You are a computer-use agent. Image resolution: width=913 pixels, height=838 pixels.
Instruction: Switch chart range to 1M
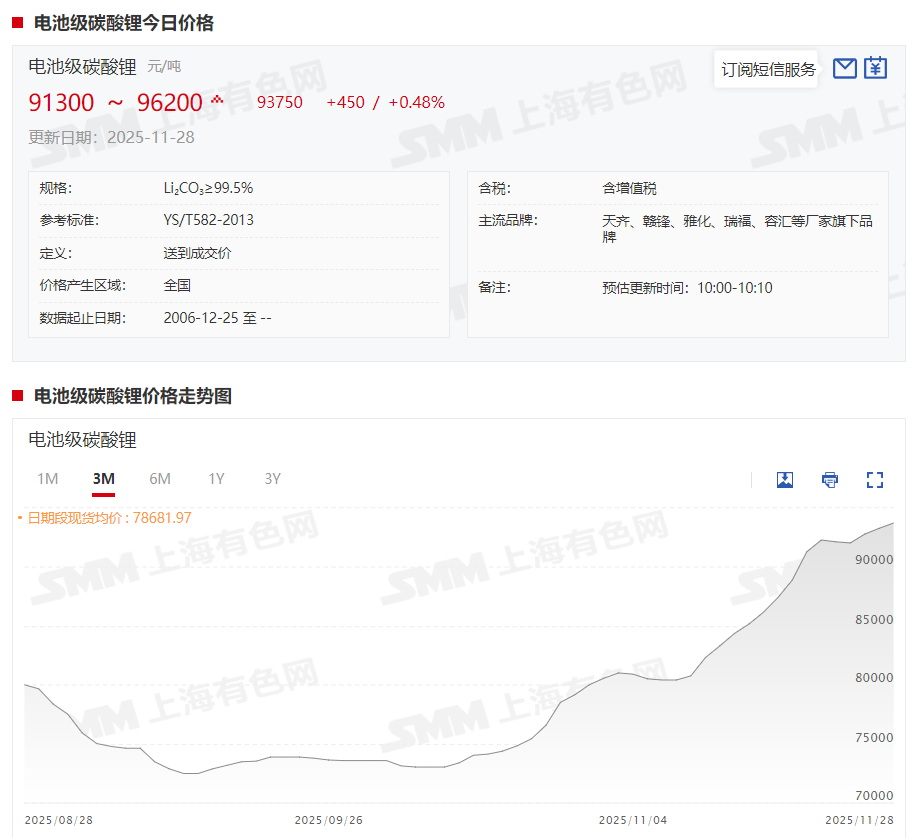pyautogui.click(x=47, y=479)
